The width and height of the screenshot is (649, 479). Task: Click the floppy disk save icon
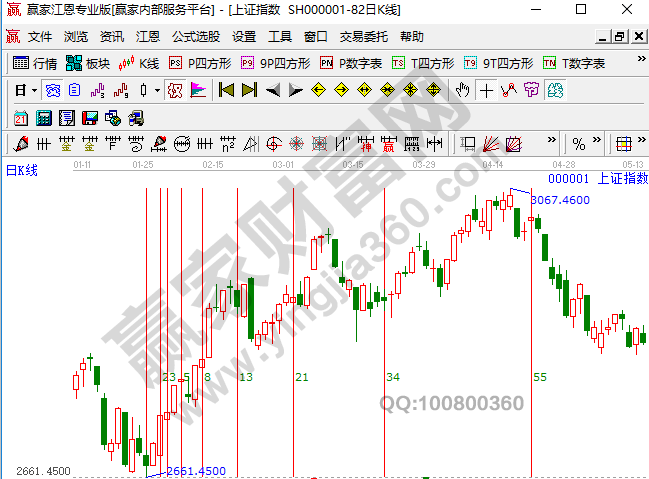(90, 118)
